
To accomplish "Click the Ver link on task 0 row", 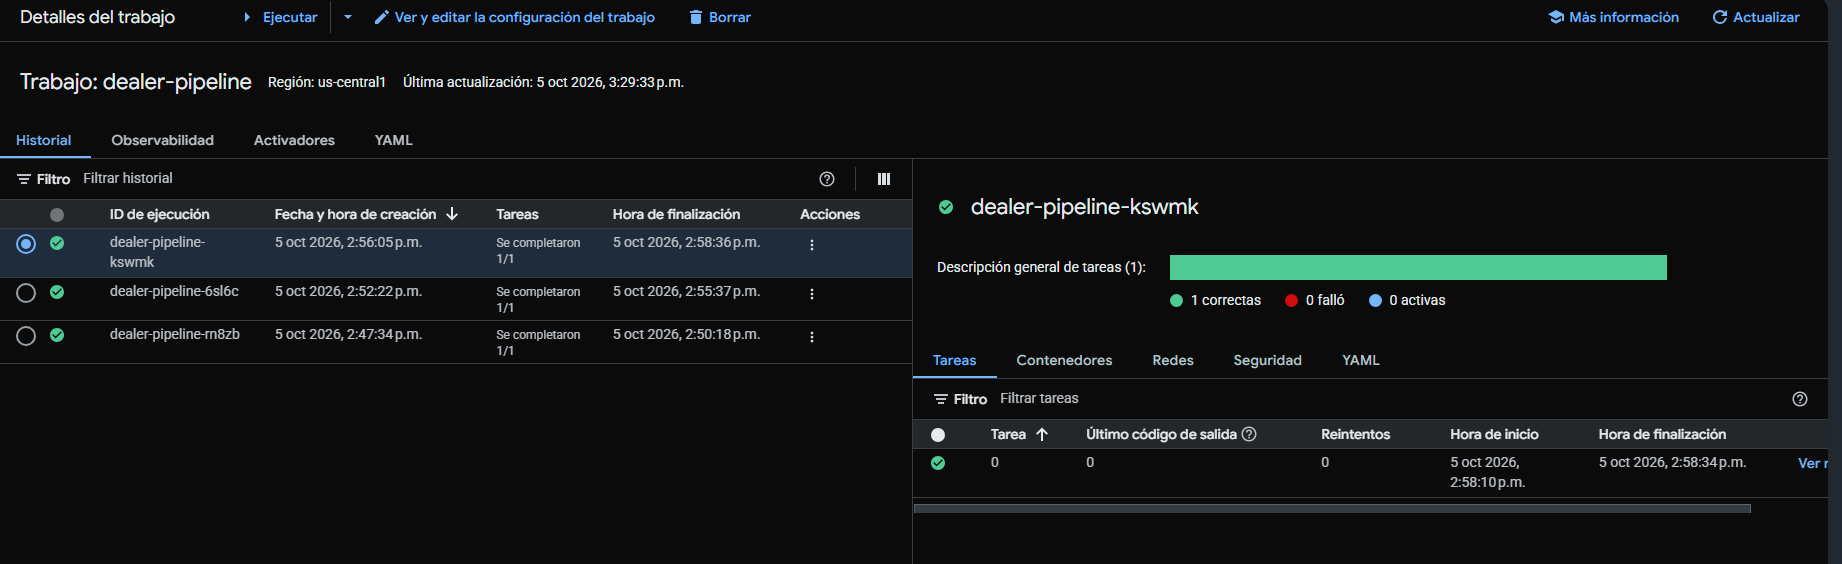I will coord(1812,463).
